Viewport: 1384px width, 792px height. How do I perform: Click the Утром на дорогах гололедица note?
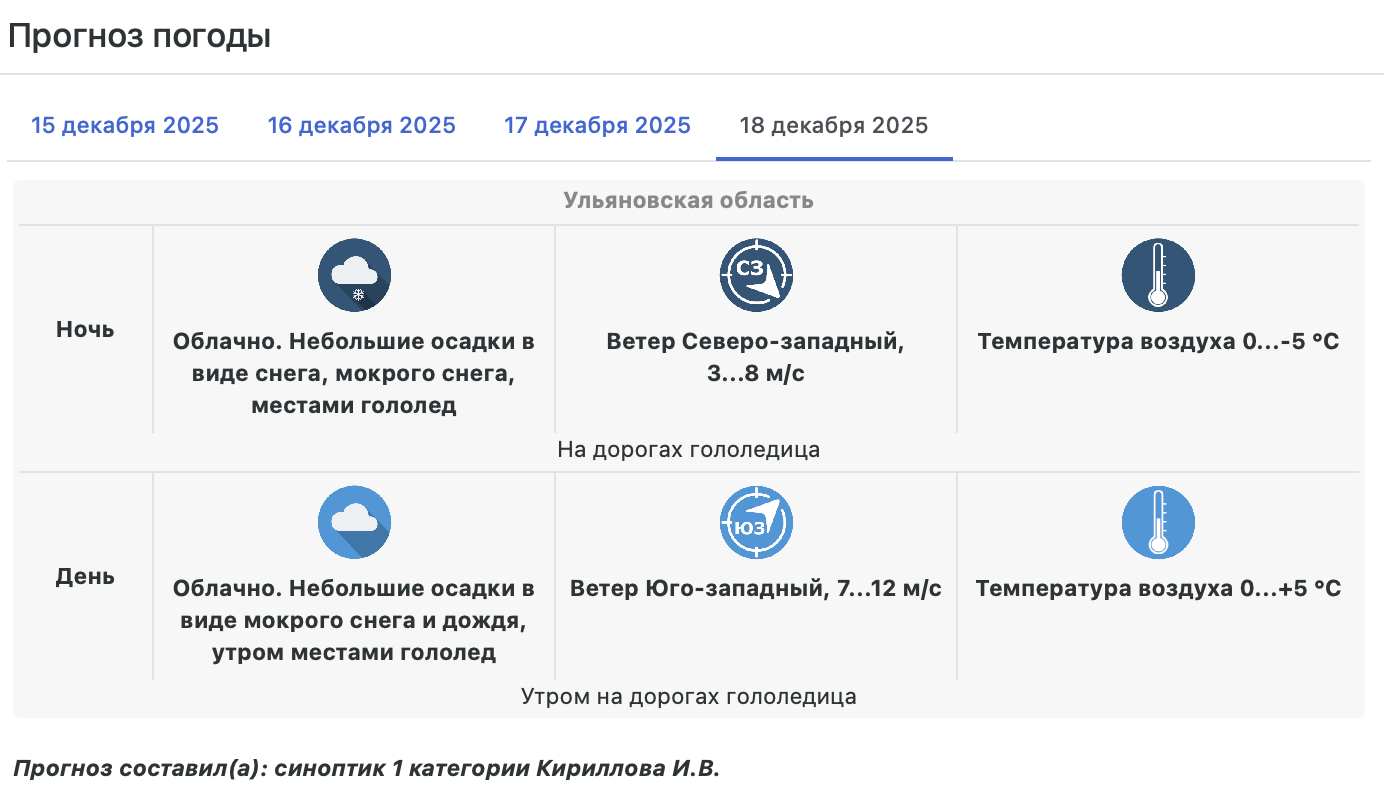pos(688,696)
